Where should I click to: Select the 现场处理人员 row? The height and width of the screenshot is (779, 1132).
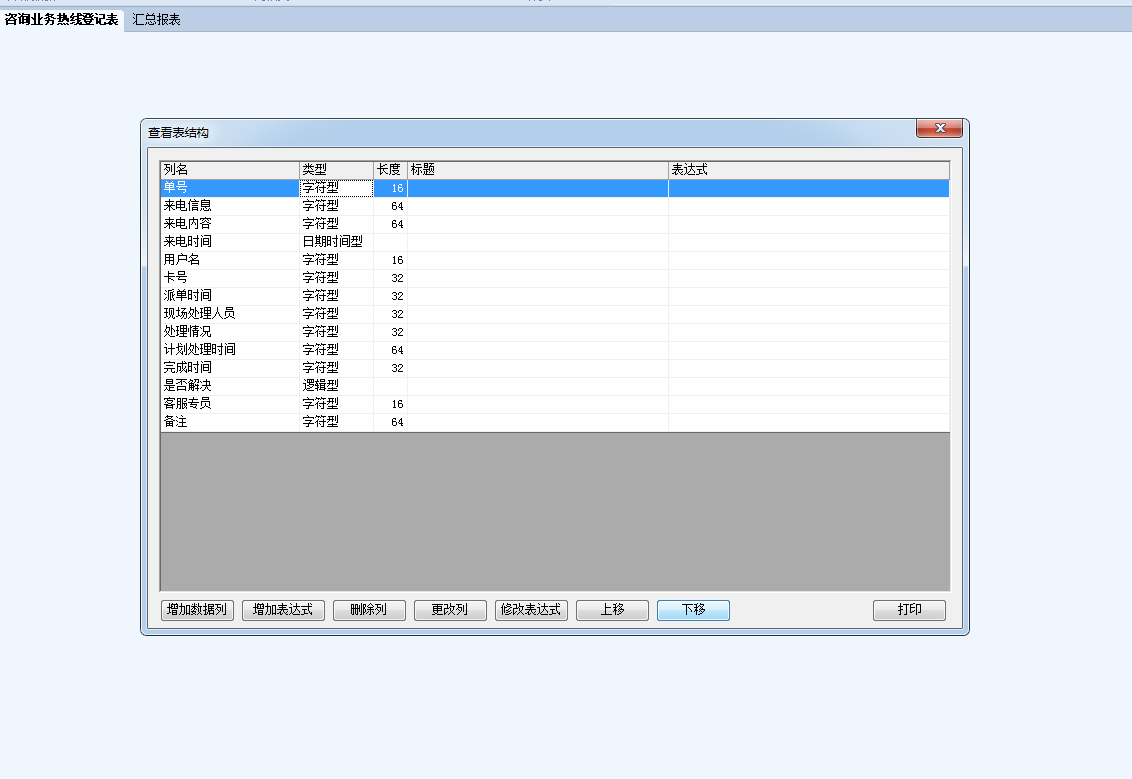coord(200,314)
